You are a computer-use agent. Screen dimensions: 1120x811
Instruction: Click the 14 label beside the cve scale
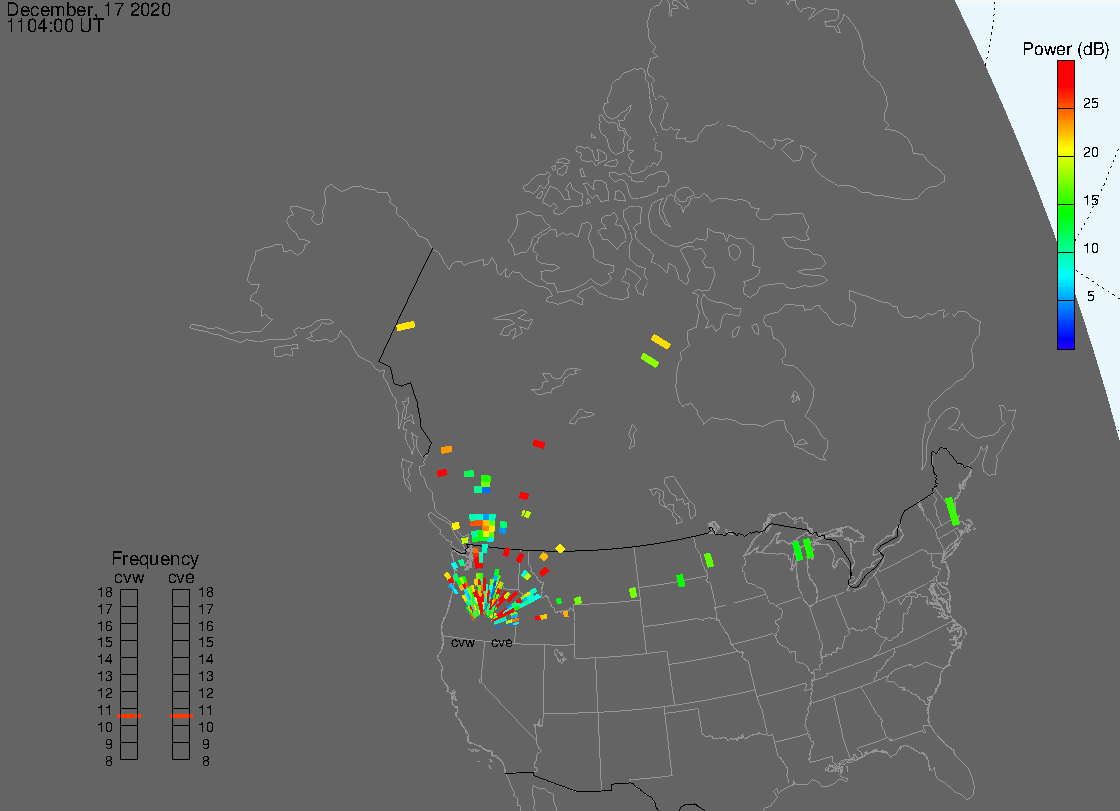point(206,660)
